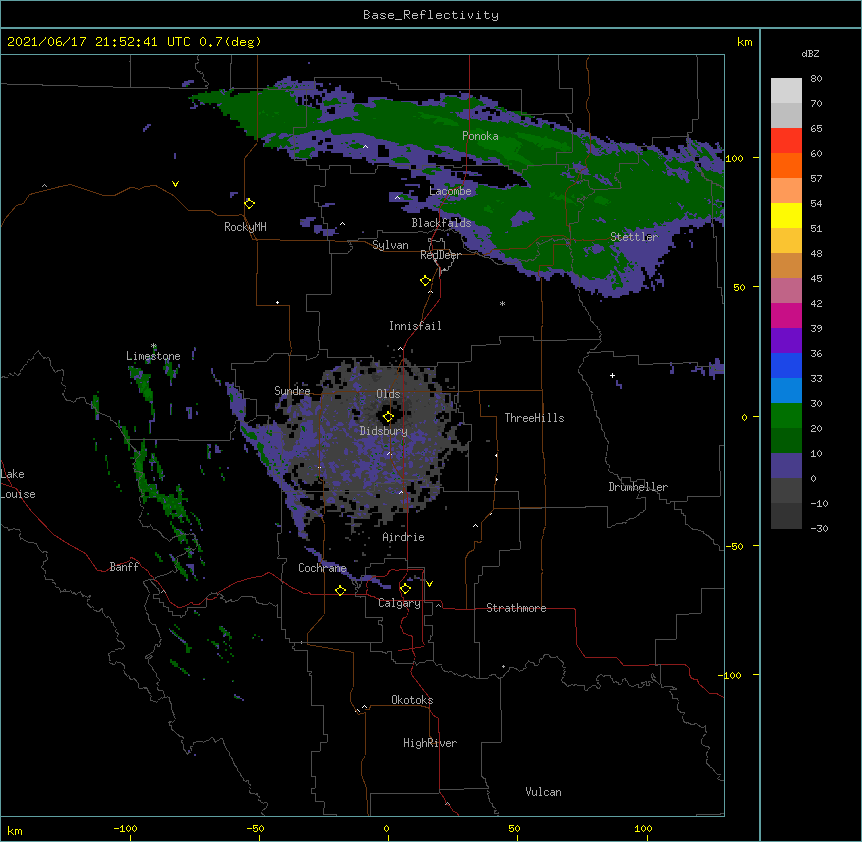
Task: Click the yellow V marker northeast of Calgary
Action: (429, 584)
